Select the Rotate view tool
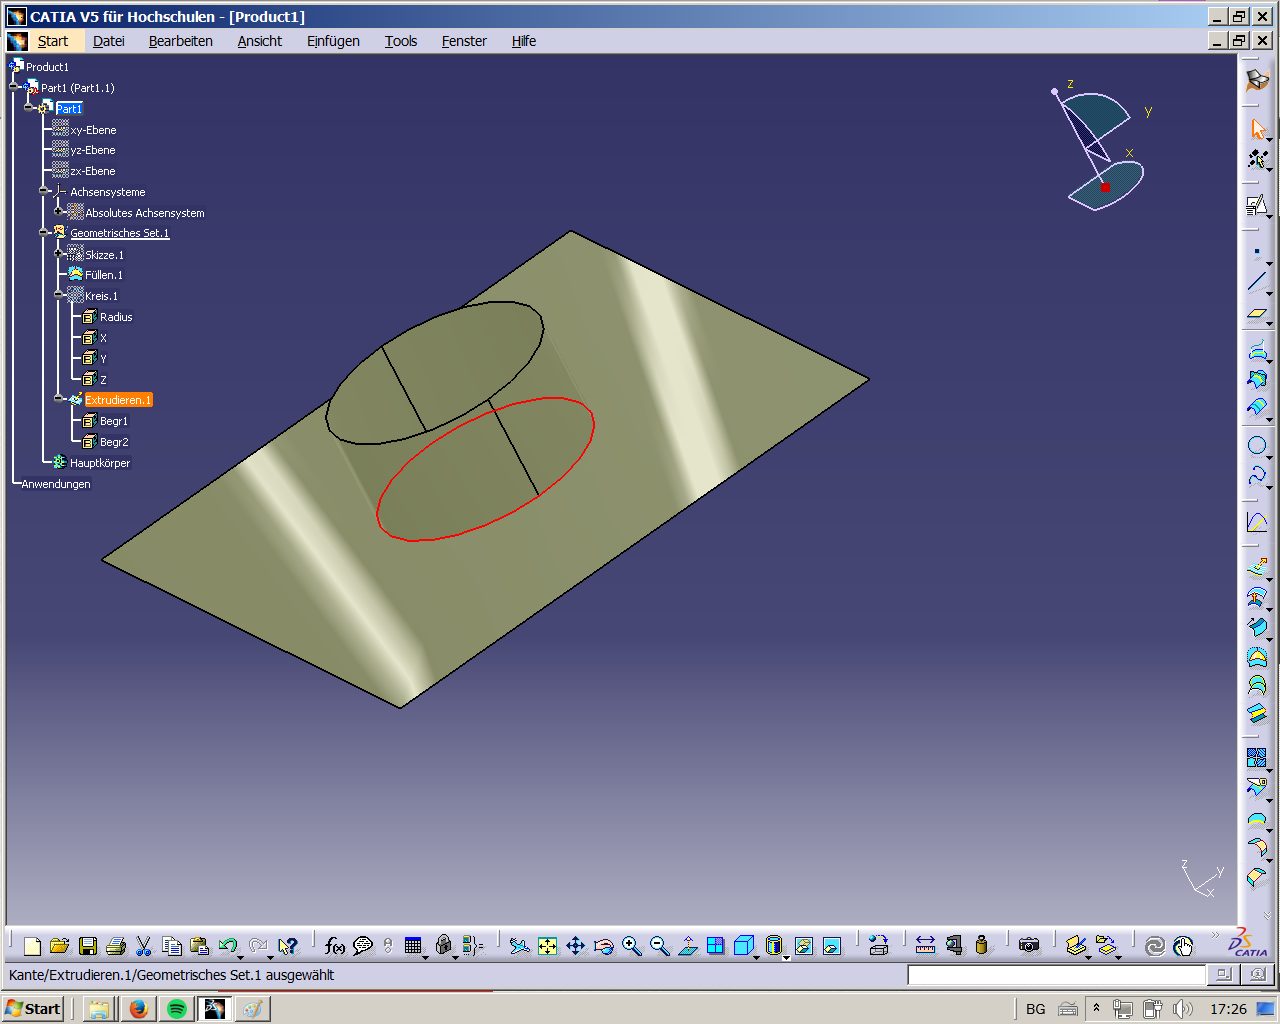1280x1024 pixels. tap(604, 946)
